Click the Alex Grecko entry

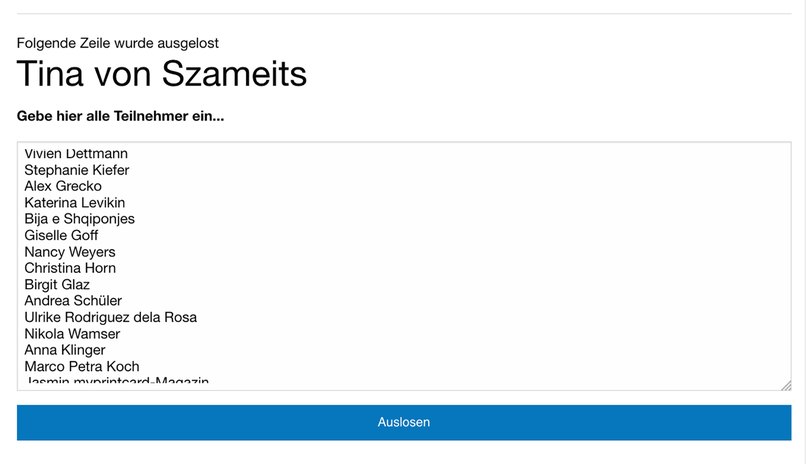tap(63, 186)
